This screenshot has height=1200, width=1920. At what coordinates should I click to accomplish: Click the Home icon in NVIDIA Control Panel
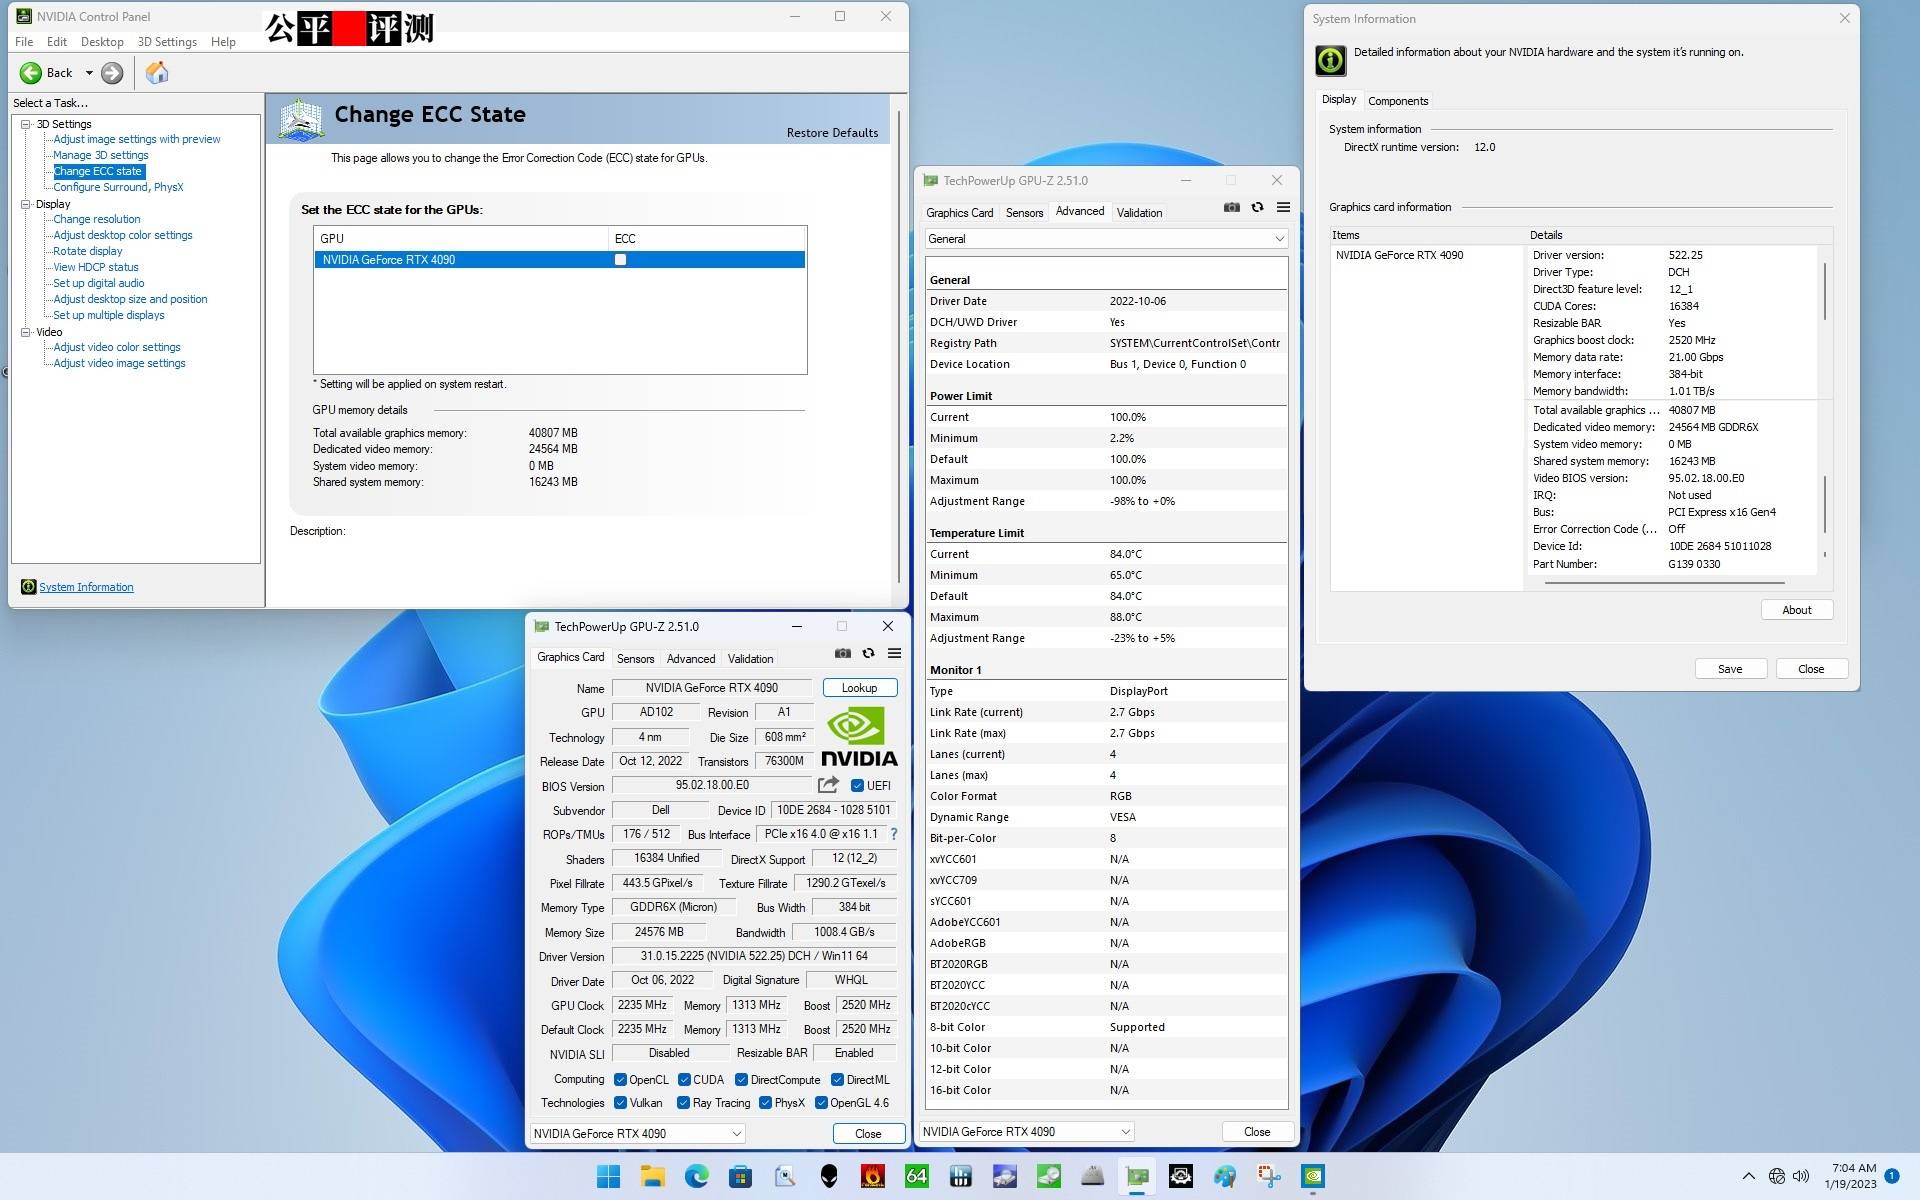[x=157, y=72]
